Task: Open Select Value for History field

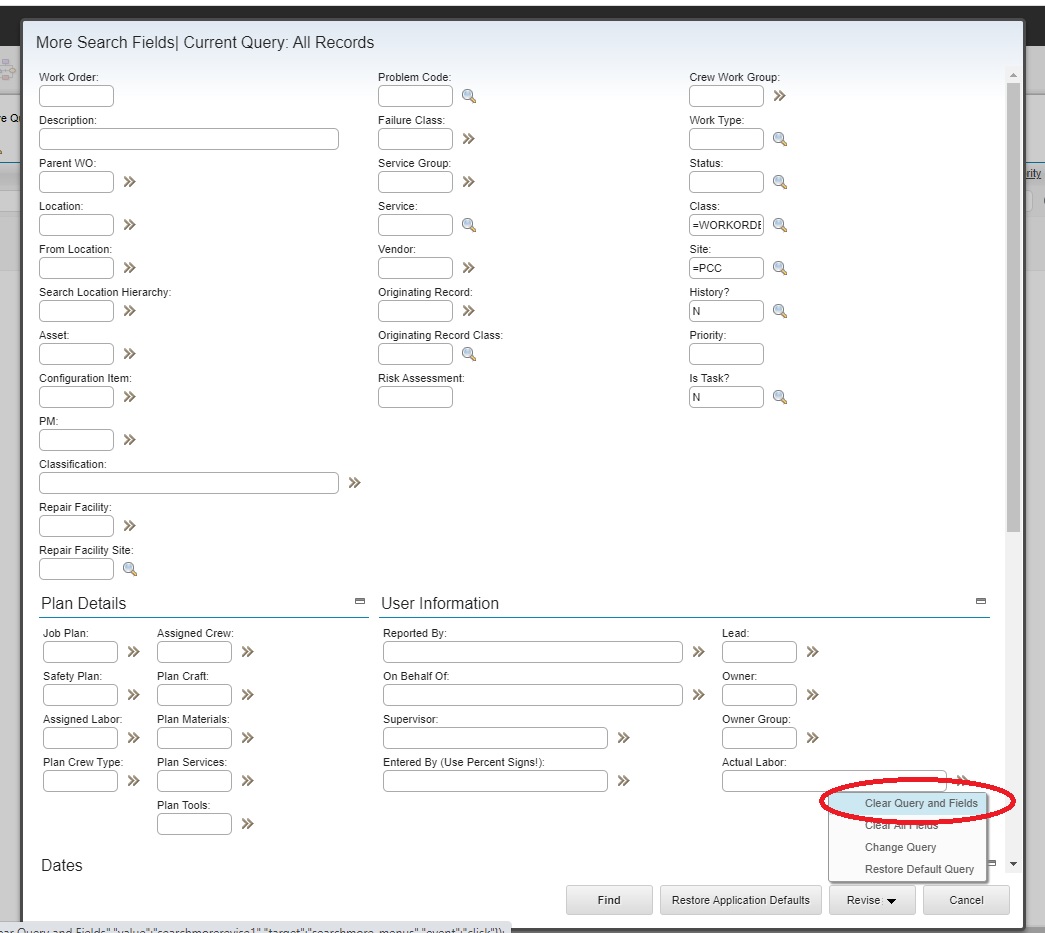Action: pos(780,311)
